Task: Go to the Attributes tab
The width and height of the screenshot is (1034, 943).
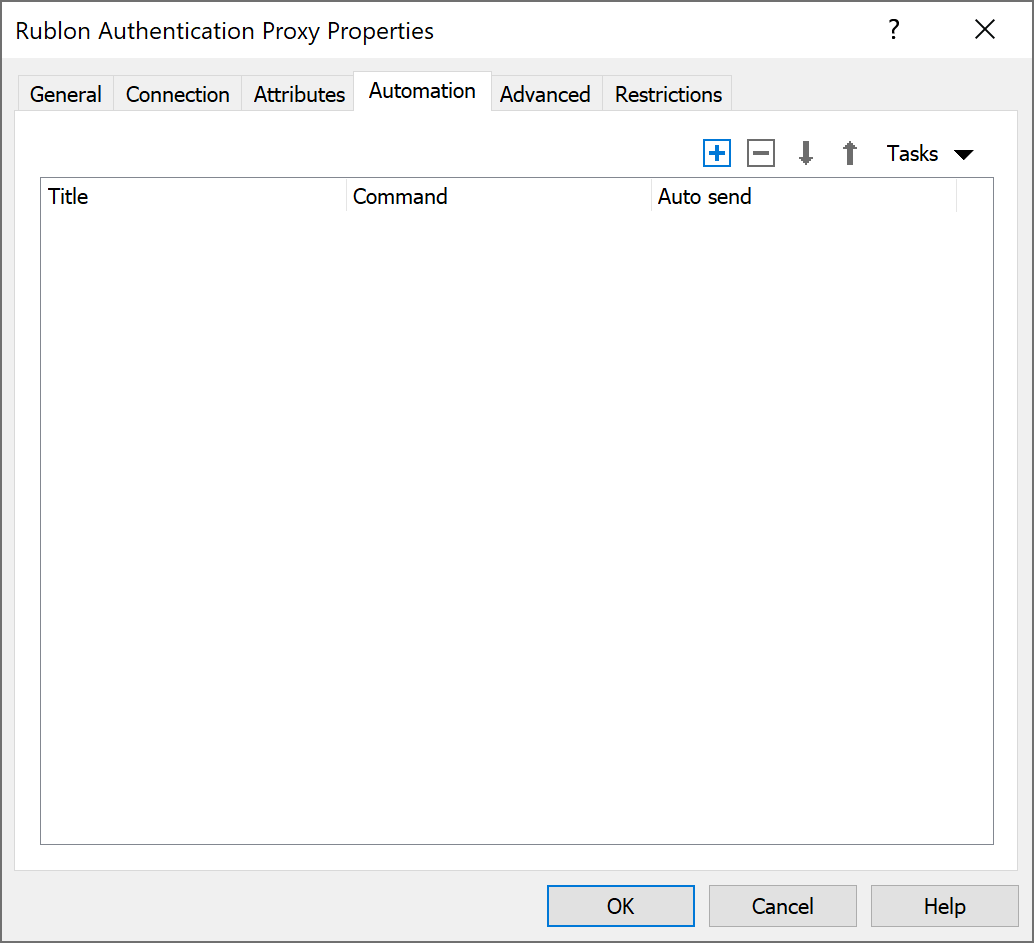Action: click(299, 94)
